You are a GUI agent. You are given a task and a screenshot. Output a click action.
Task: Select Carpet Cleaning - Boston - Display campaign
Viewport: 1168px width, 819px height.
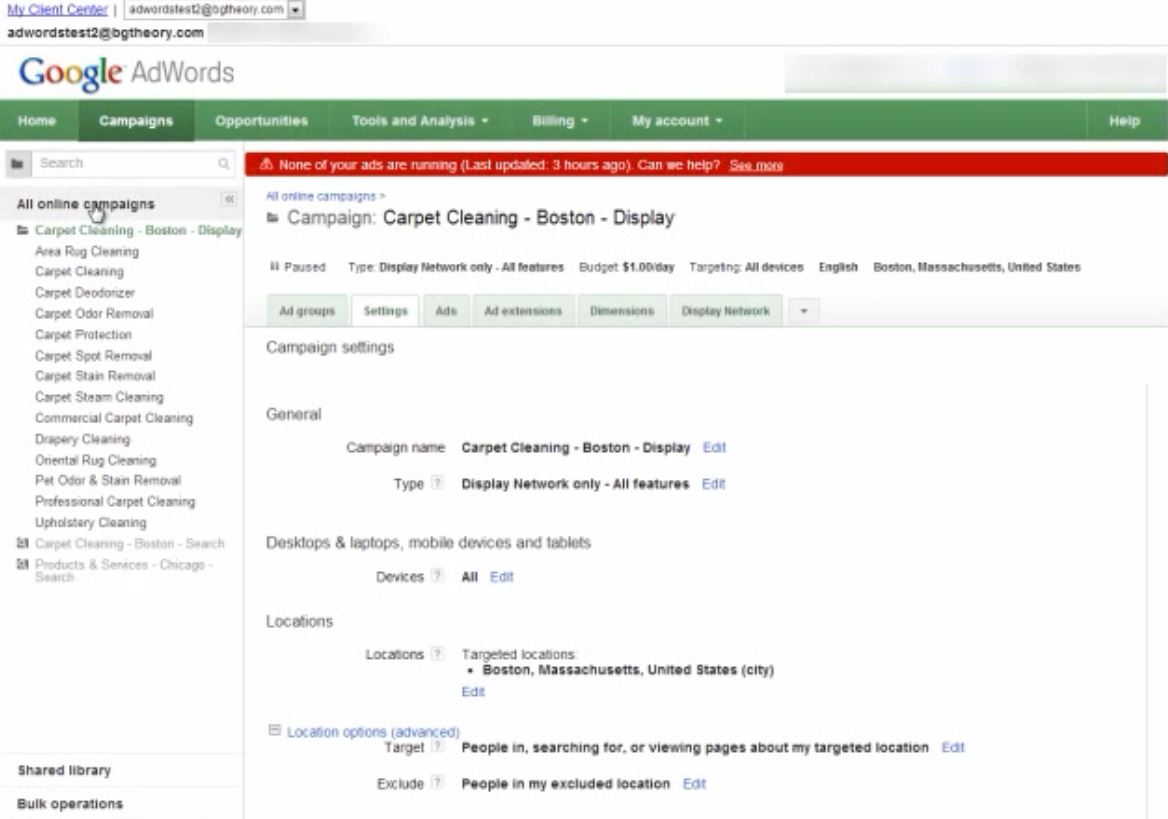click(x=138, y=230)
